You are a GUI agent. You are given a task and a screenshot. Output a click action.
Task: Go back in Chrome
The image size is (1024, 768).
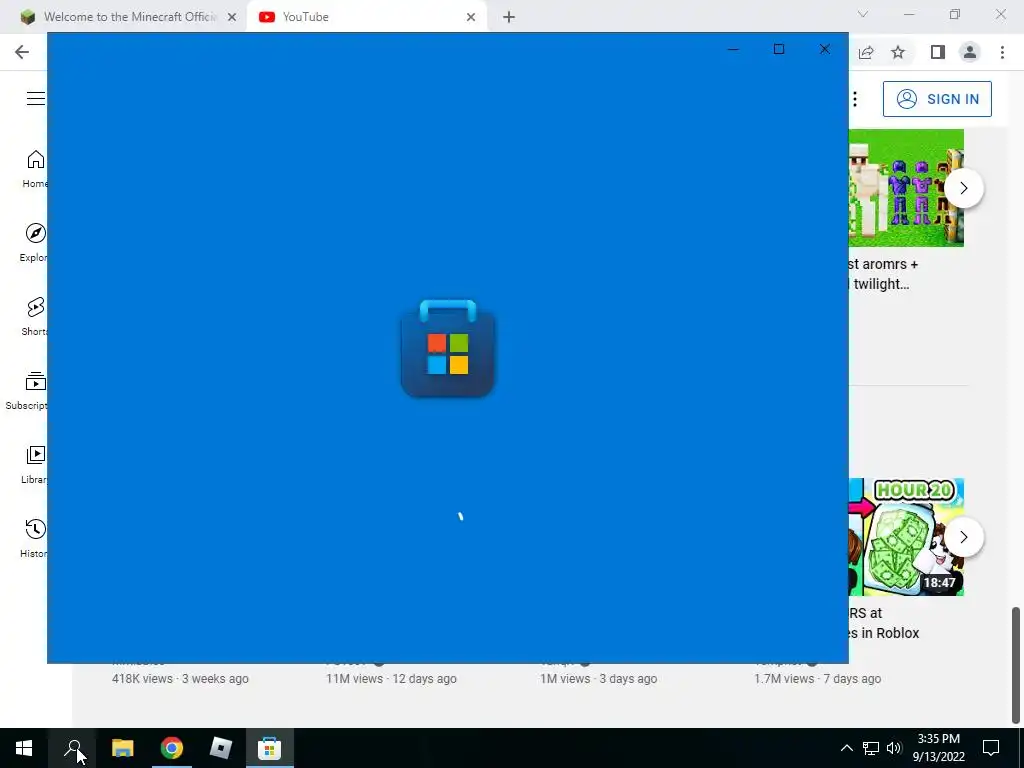(x=22, y=52)
